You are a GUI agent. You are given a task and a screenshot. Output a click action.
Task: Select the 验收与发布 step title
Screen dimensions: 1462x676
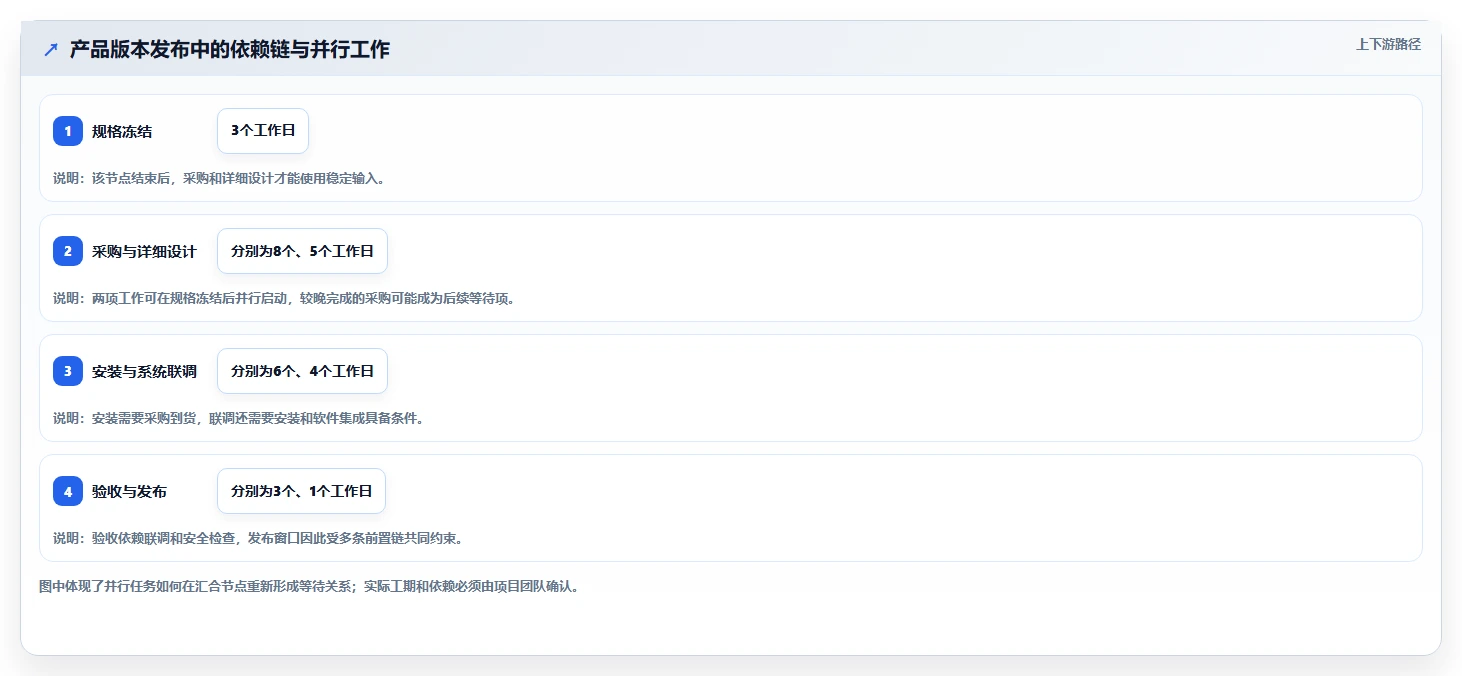tap(129, 491)
